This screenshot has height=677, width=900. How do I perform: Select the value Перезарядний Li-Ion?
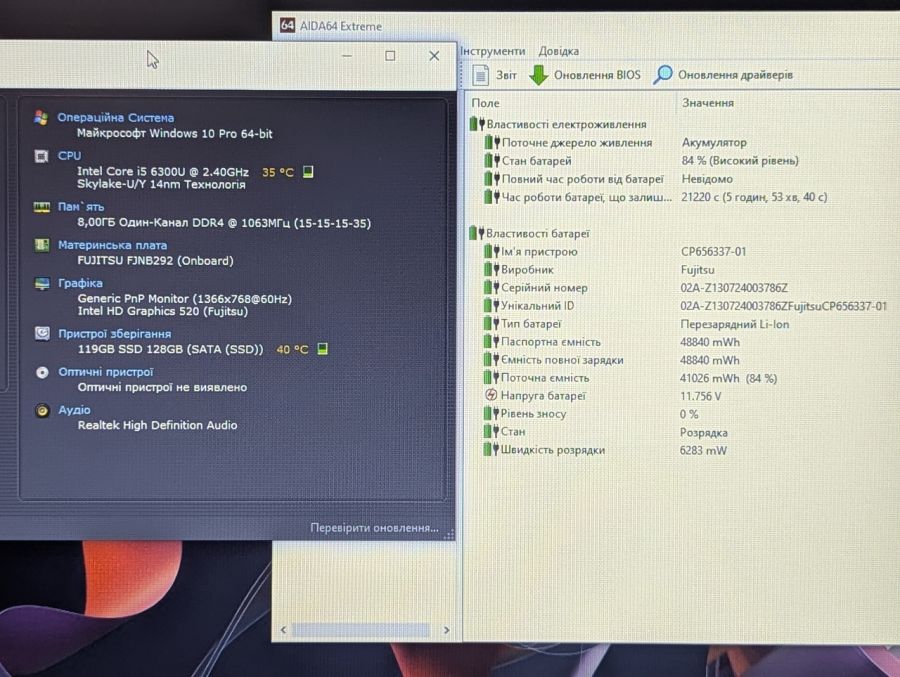(735, 324)
